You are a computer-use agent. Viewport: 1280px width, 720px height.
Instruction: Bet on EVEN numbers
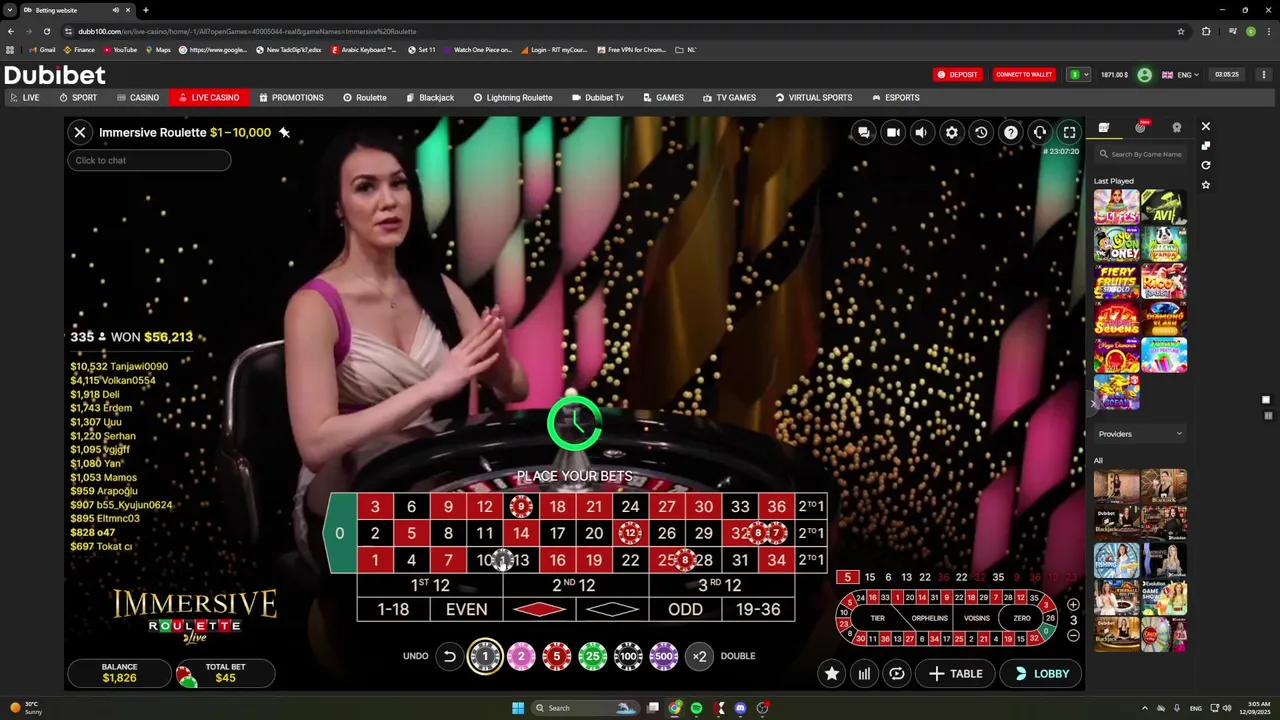click(466, 609)
